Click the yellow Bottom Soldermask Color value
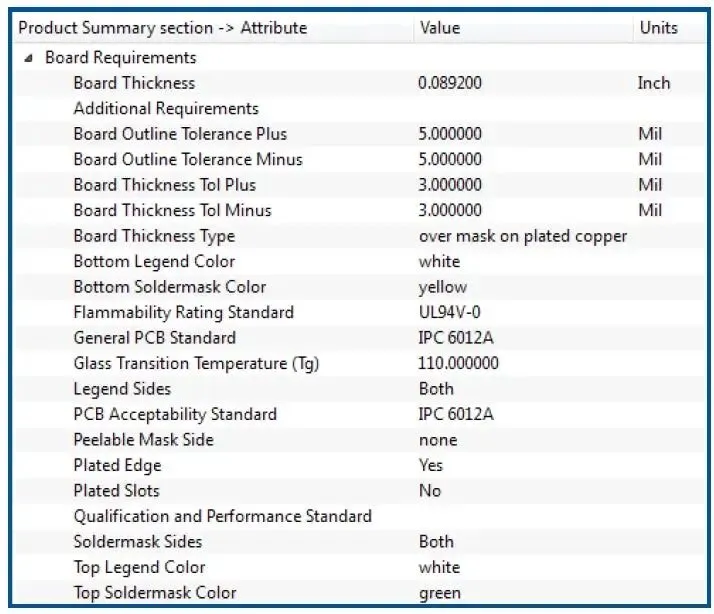Viewport: 714px width, 614px height. pyautogui.click(x=442, y=287)
